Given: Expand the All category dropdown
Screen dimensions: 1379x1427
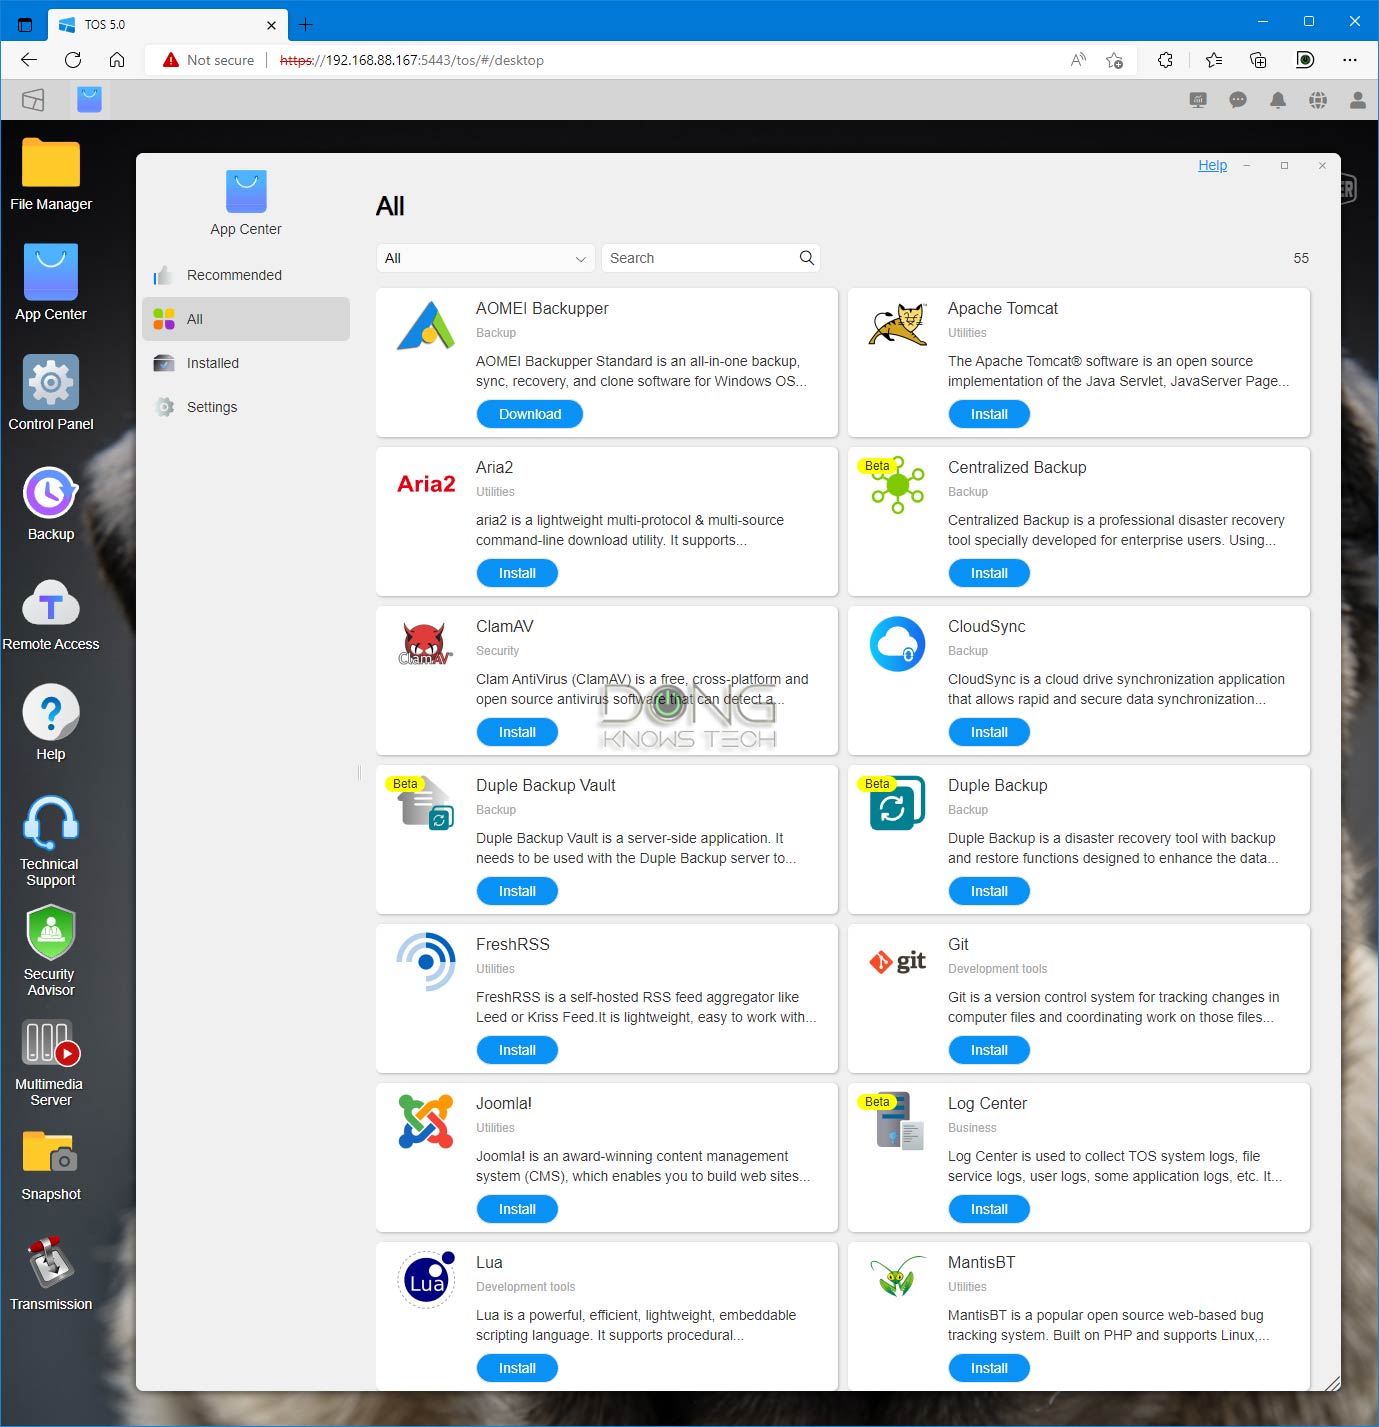Looking at the screenshot, I should (486, 258).
